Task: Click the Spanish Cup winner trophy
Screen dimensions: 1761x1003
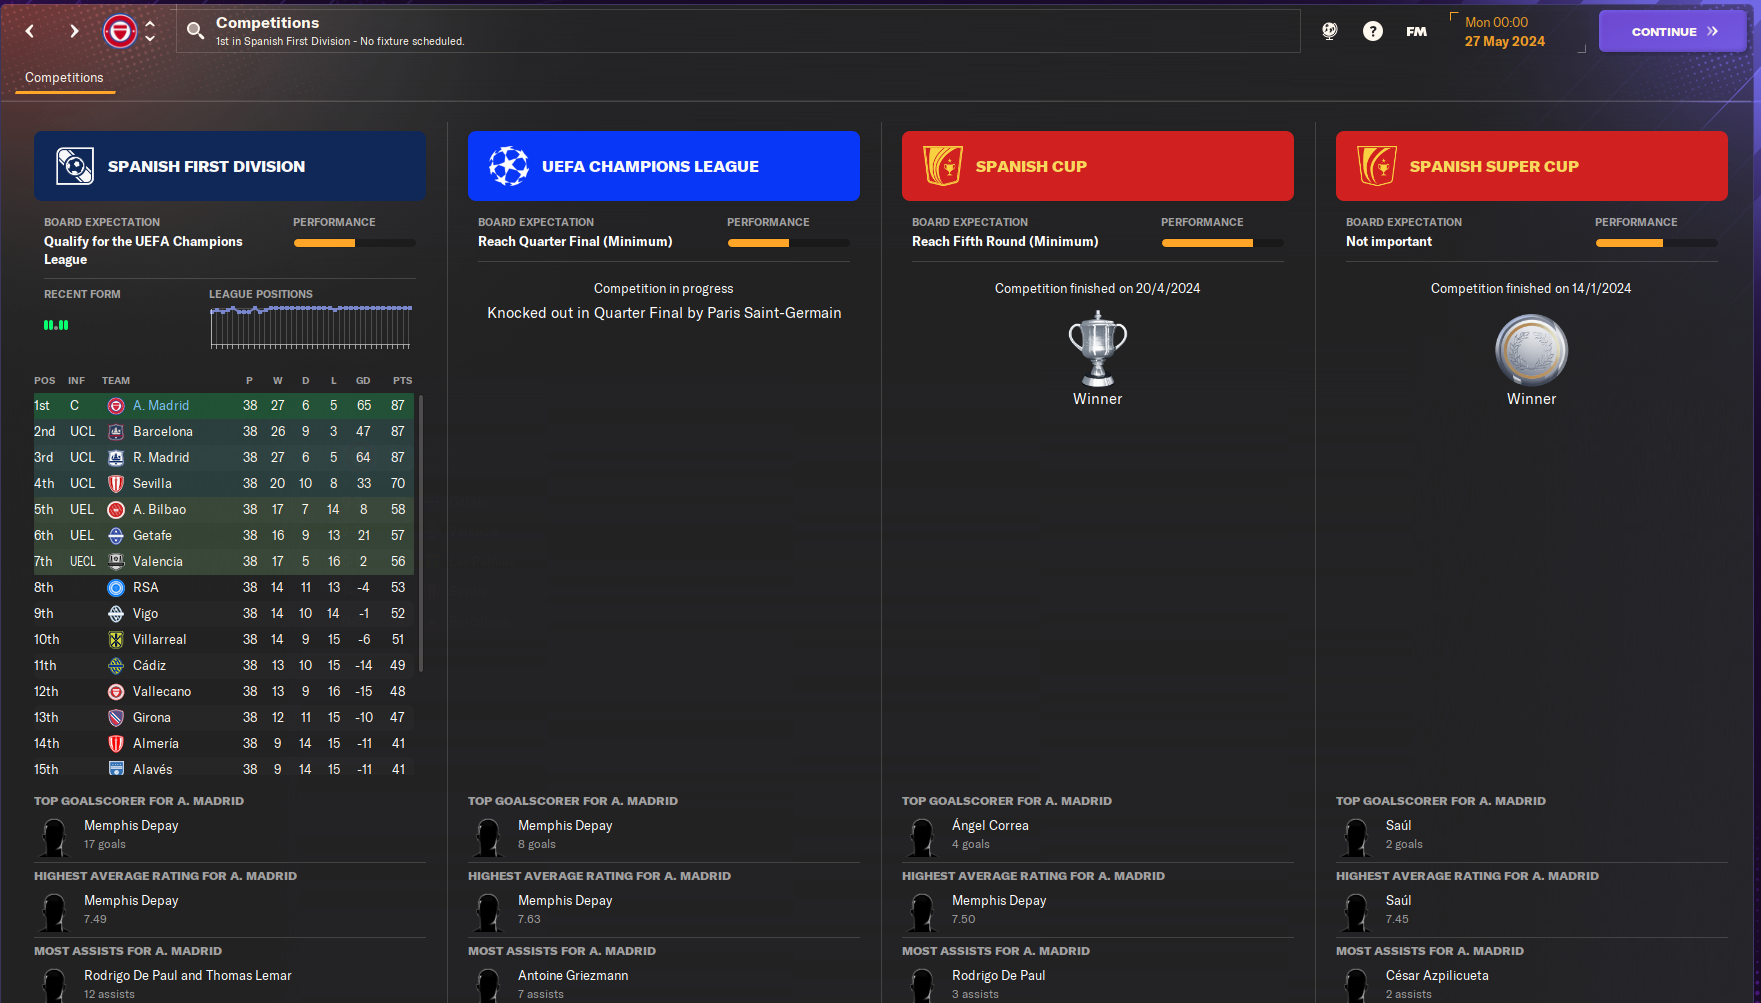Action: [1098, 348]
